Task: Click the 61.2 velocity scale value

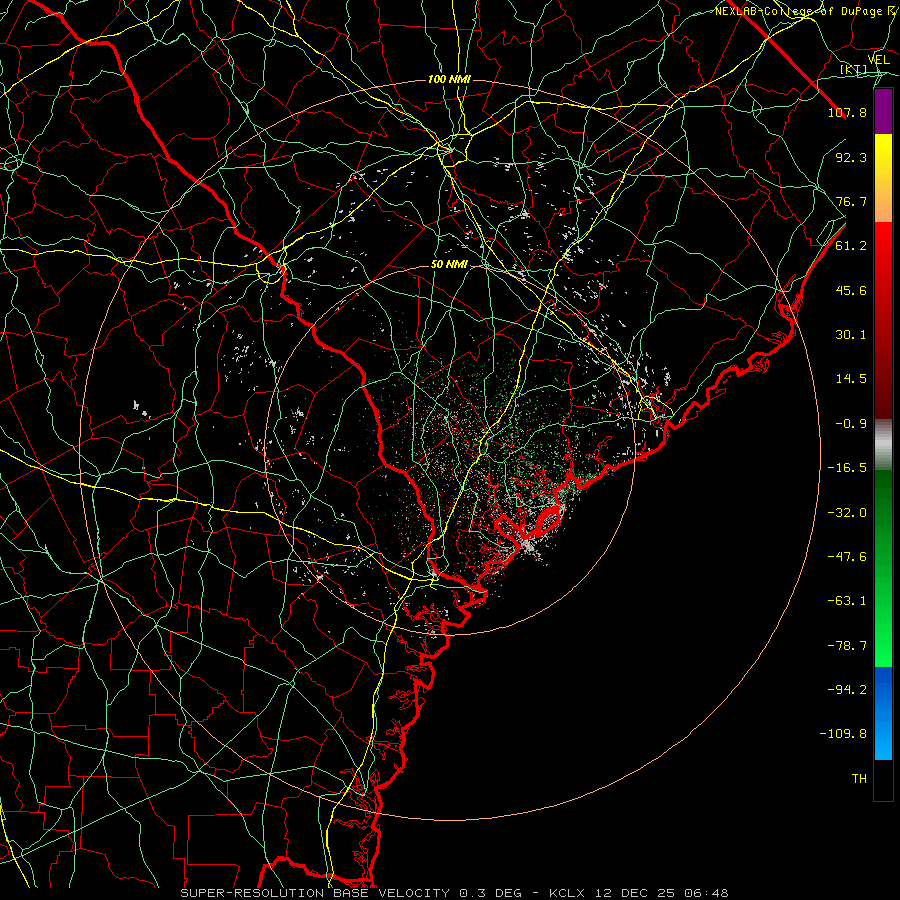Action: tap(851, 246)
